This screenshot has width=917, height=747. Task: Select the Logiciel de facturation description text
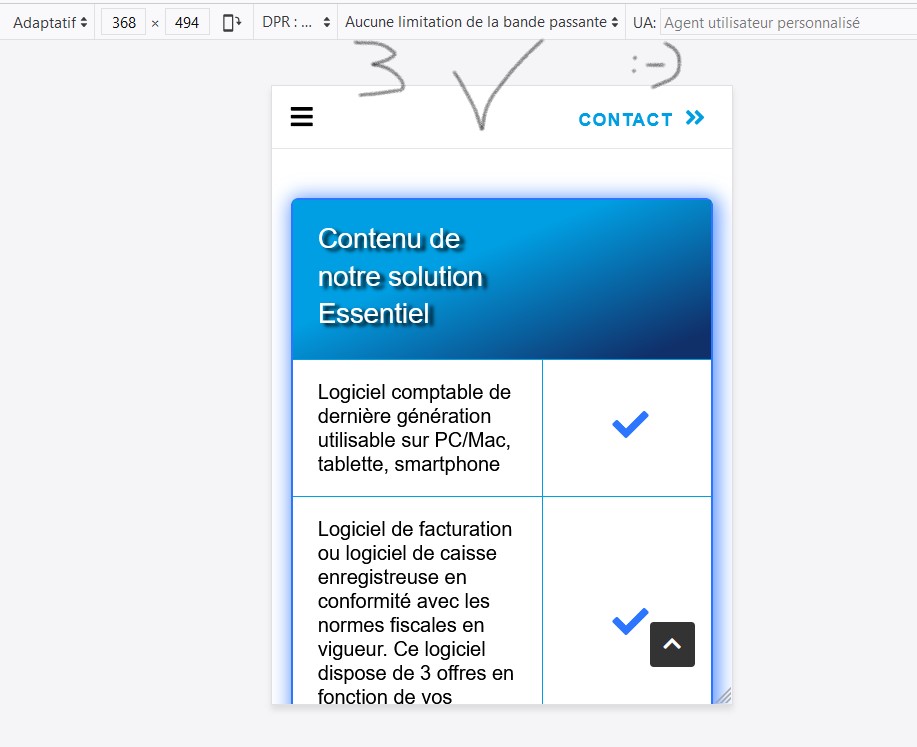pyautogui.click(x=415, y=612)
